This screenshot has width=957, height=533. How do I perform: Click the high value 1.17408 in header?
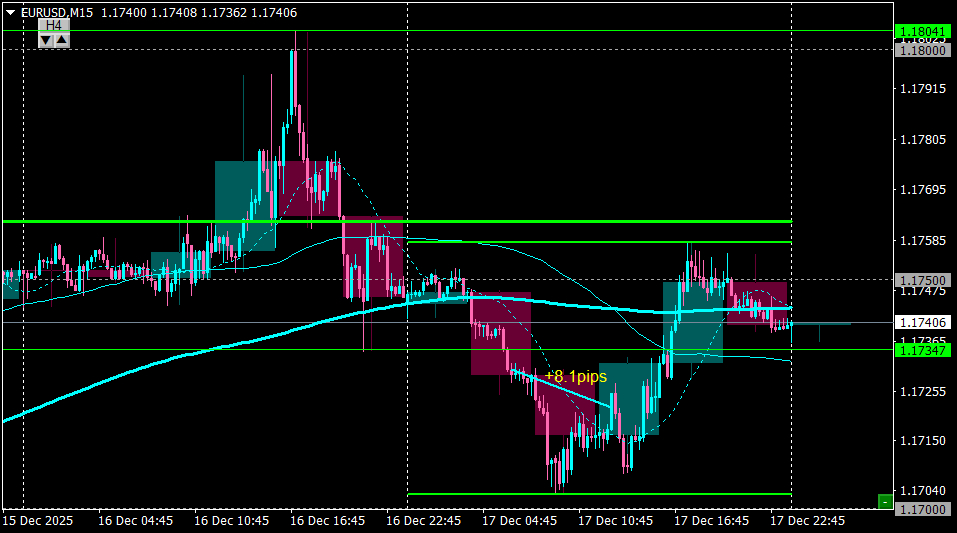[x=174, y=12]
